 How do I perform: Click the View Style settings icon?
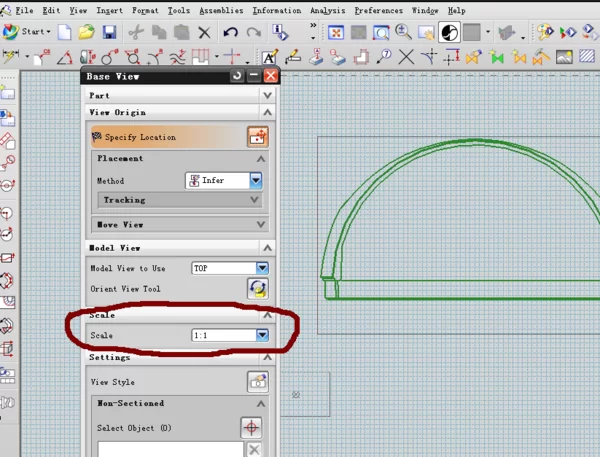pos(258,382)
